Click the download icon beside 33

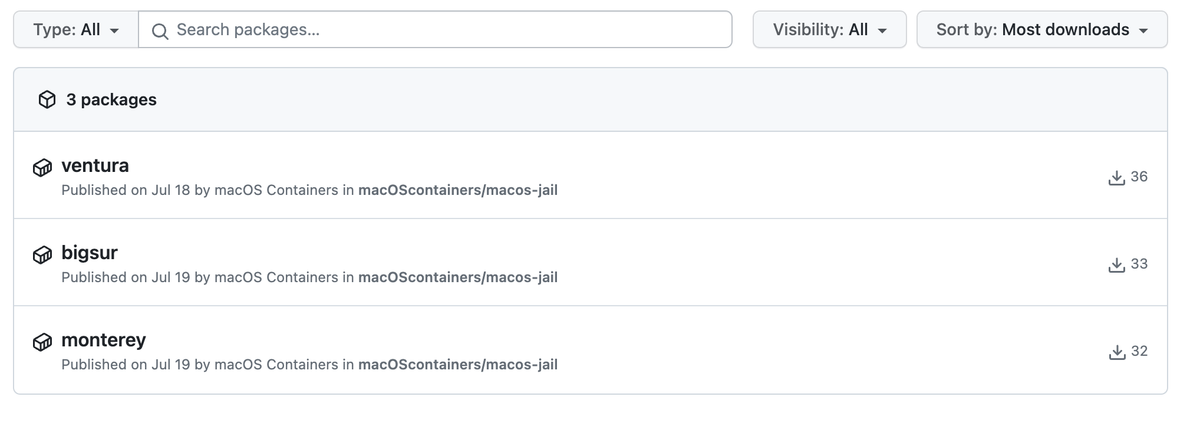tap(1117, 265)
